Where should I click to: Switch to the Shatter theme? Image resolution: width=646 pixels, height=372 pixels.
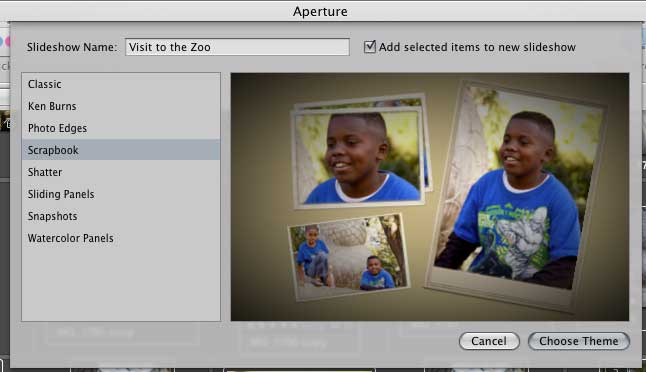click(121, 172)
